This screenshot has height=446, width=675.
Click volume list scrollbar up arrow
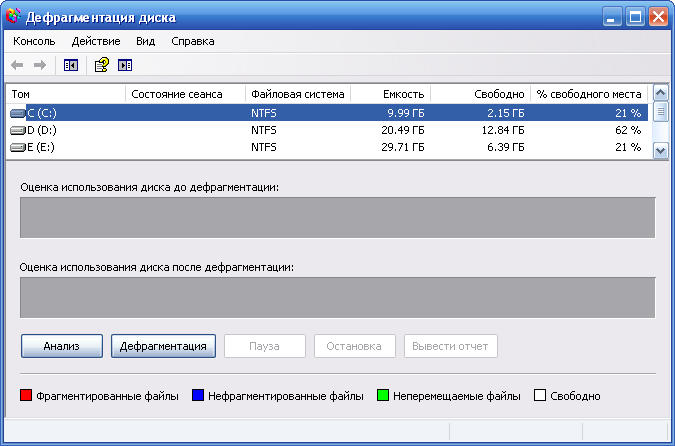[661, 93]
